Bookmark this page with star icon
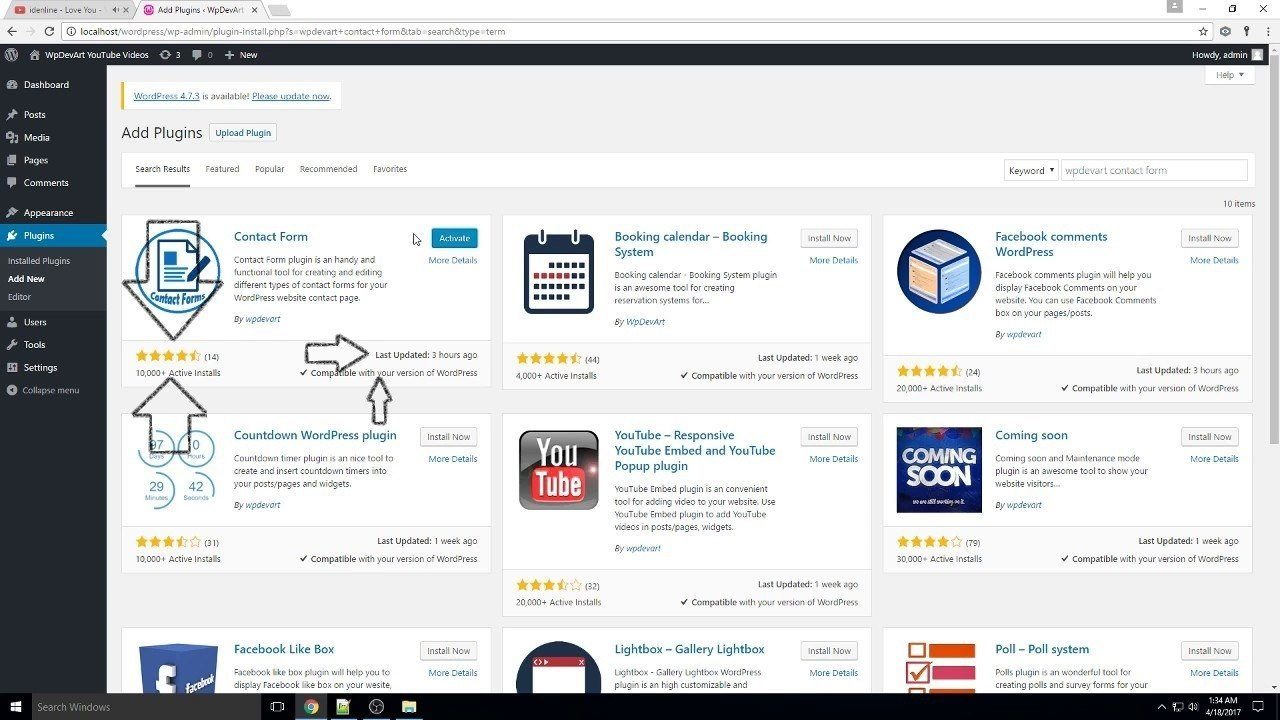This screenshot has height=720, width=1280. click(1204, 31)
